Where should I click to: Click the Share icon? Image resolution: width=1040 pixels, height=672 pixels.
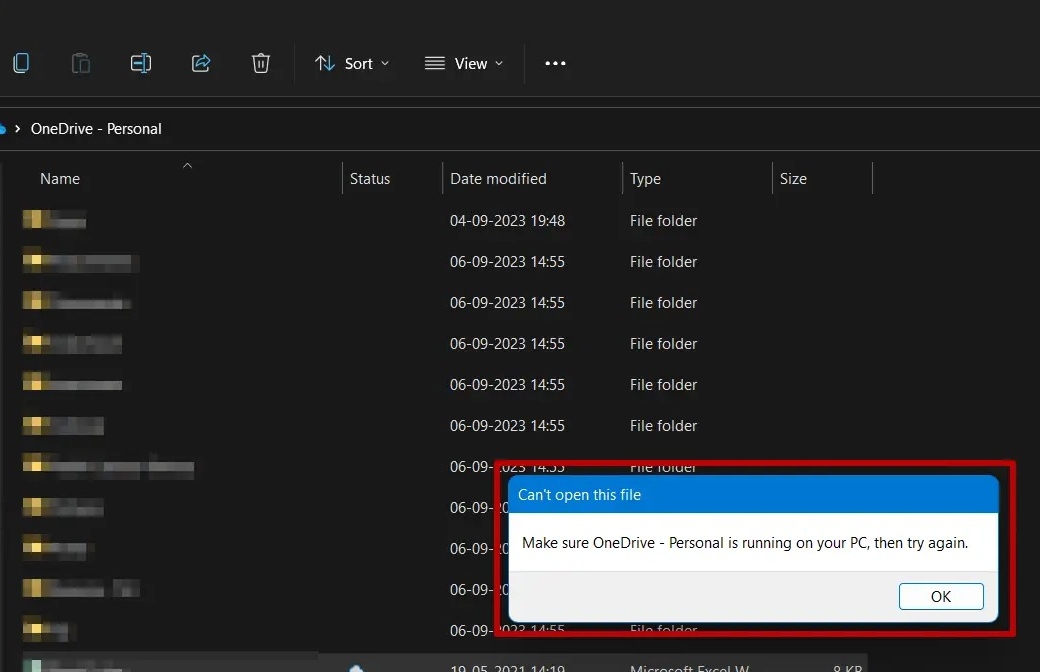pyautogui.click(x=201, y=62)
